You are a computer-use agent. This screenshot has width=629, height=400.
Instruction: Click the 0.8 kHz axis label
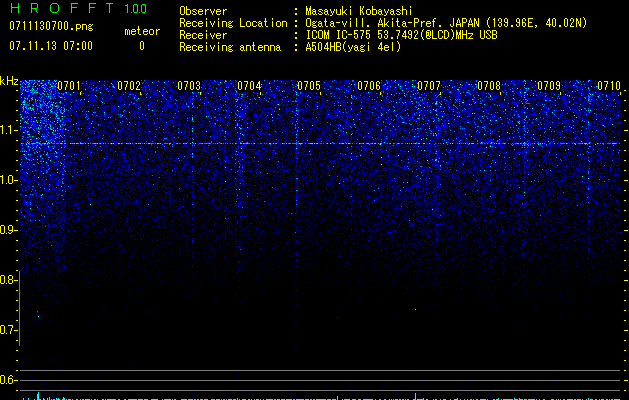(x=8, y=280)
